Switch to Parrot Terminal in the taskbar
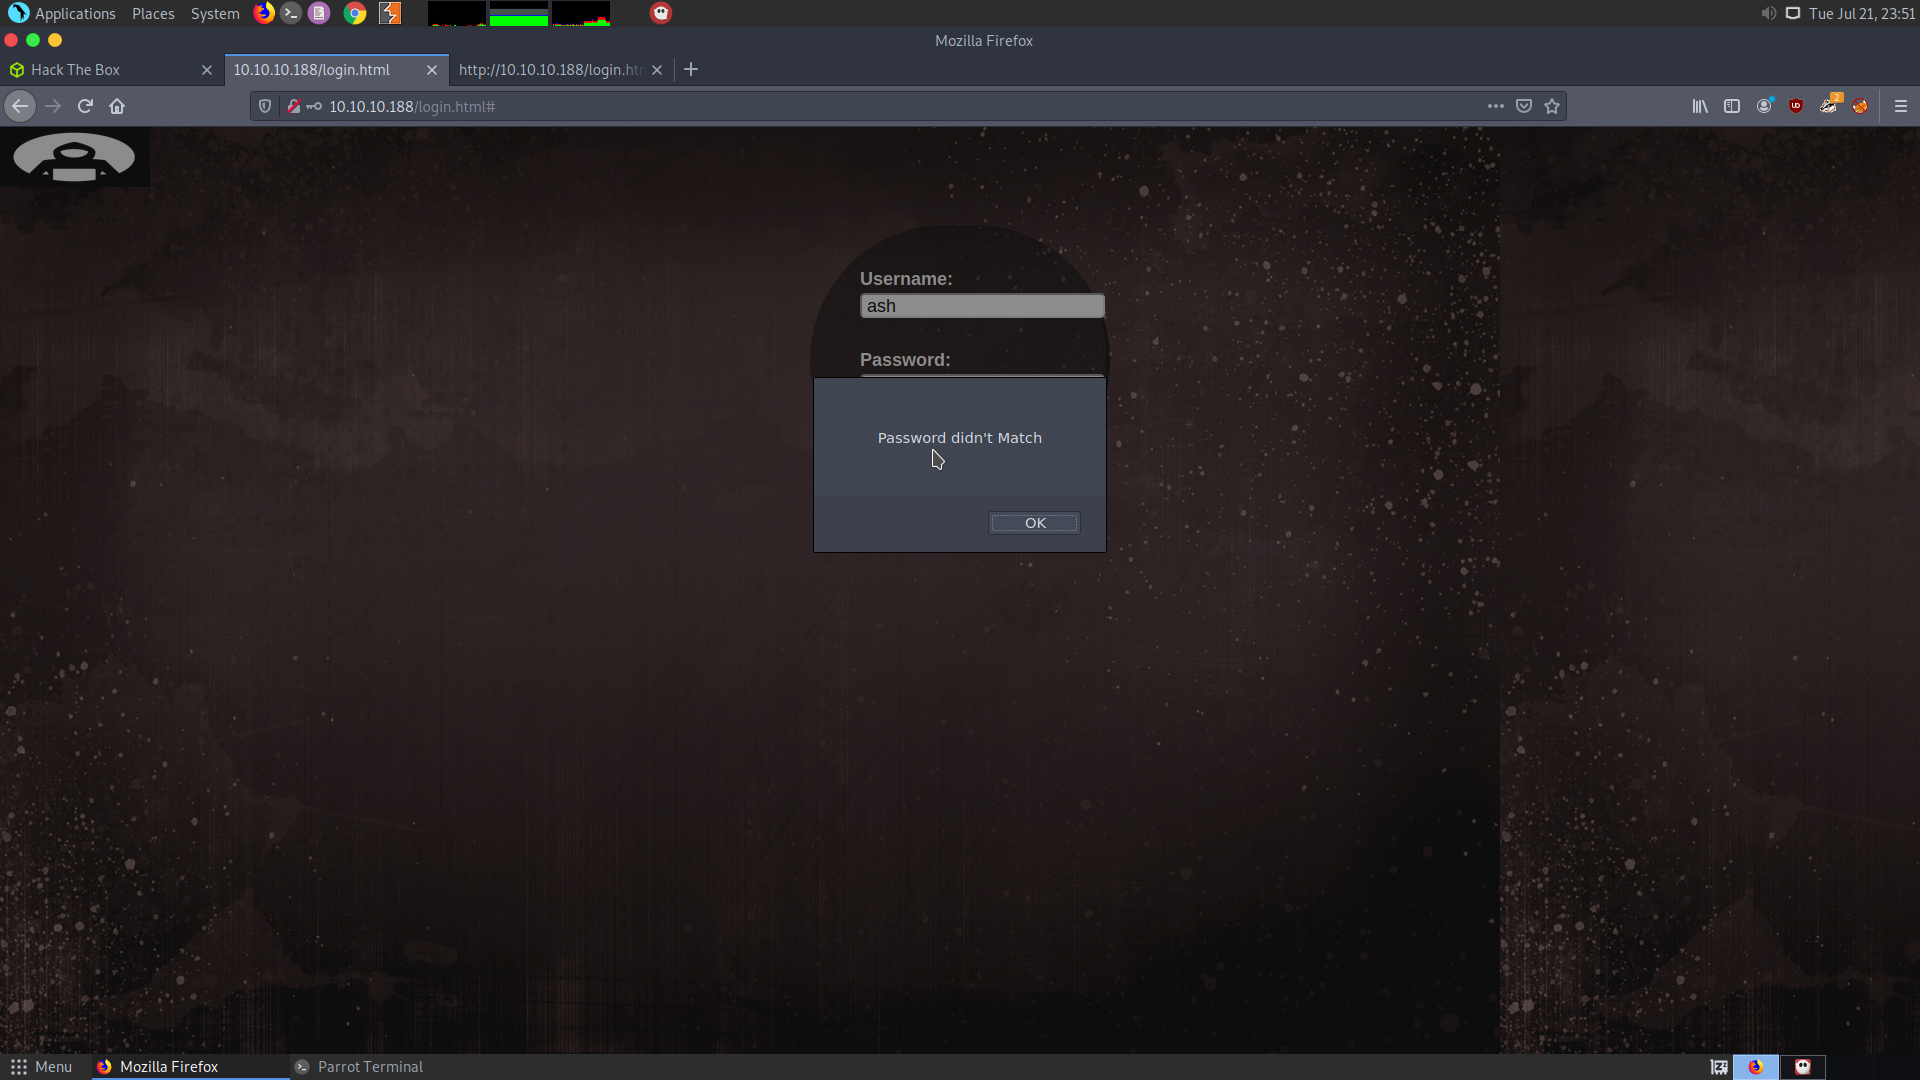This screenshot has width=1920, height=1080. [369, 1067]
